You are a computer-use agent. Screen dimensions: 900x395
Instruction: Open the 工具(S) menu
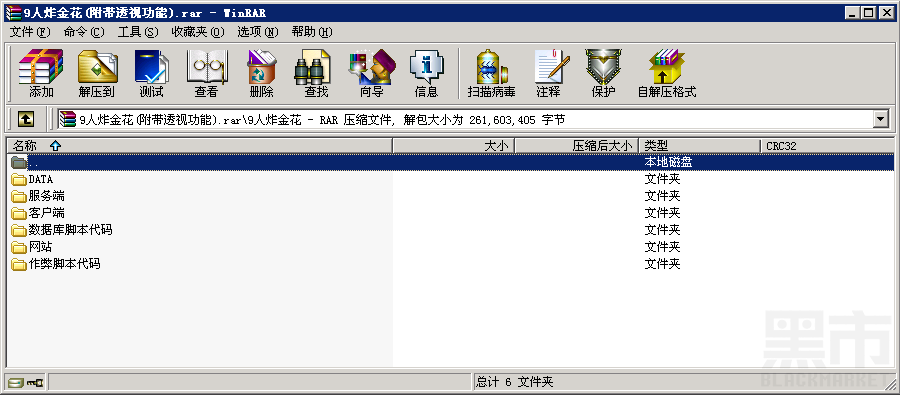[138, 32]
